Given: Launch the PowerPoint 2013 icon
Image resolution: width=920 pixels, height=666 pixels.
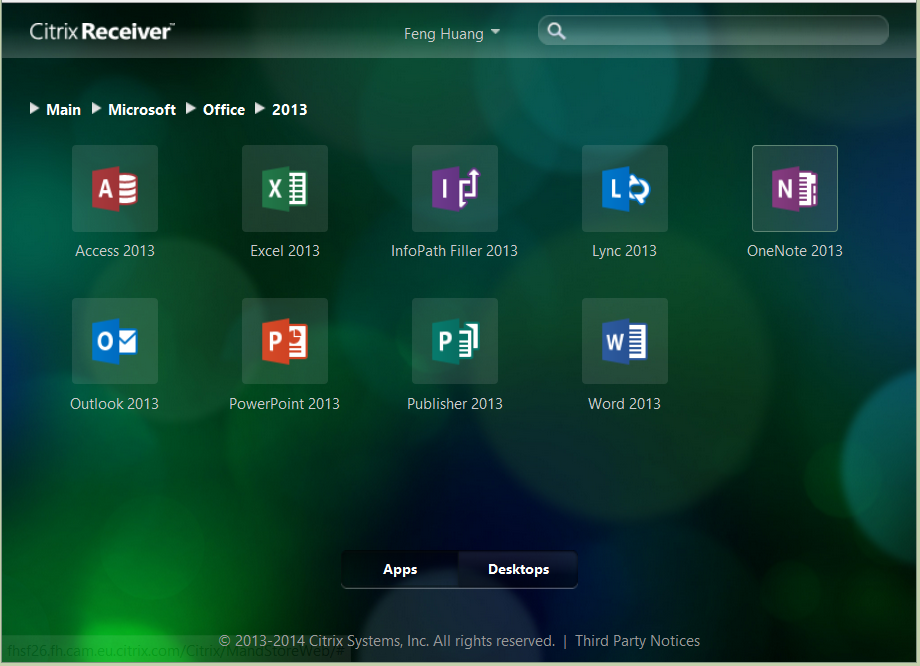Looking at the screenshot, I should 285,341.
